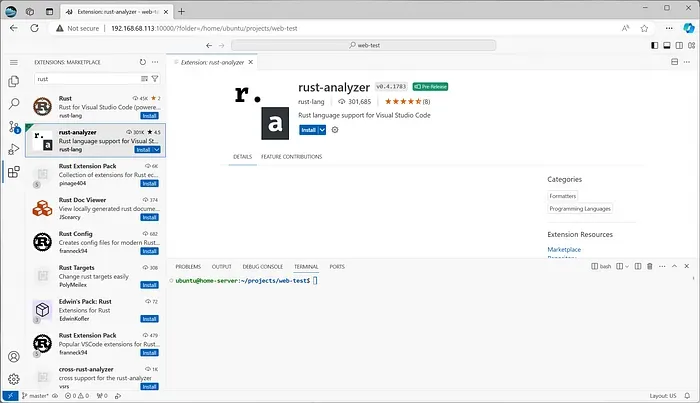
Task: Close the bottom terminal panel
Action: pyautogui.click(x=687, y=266)
